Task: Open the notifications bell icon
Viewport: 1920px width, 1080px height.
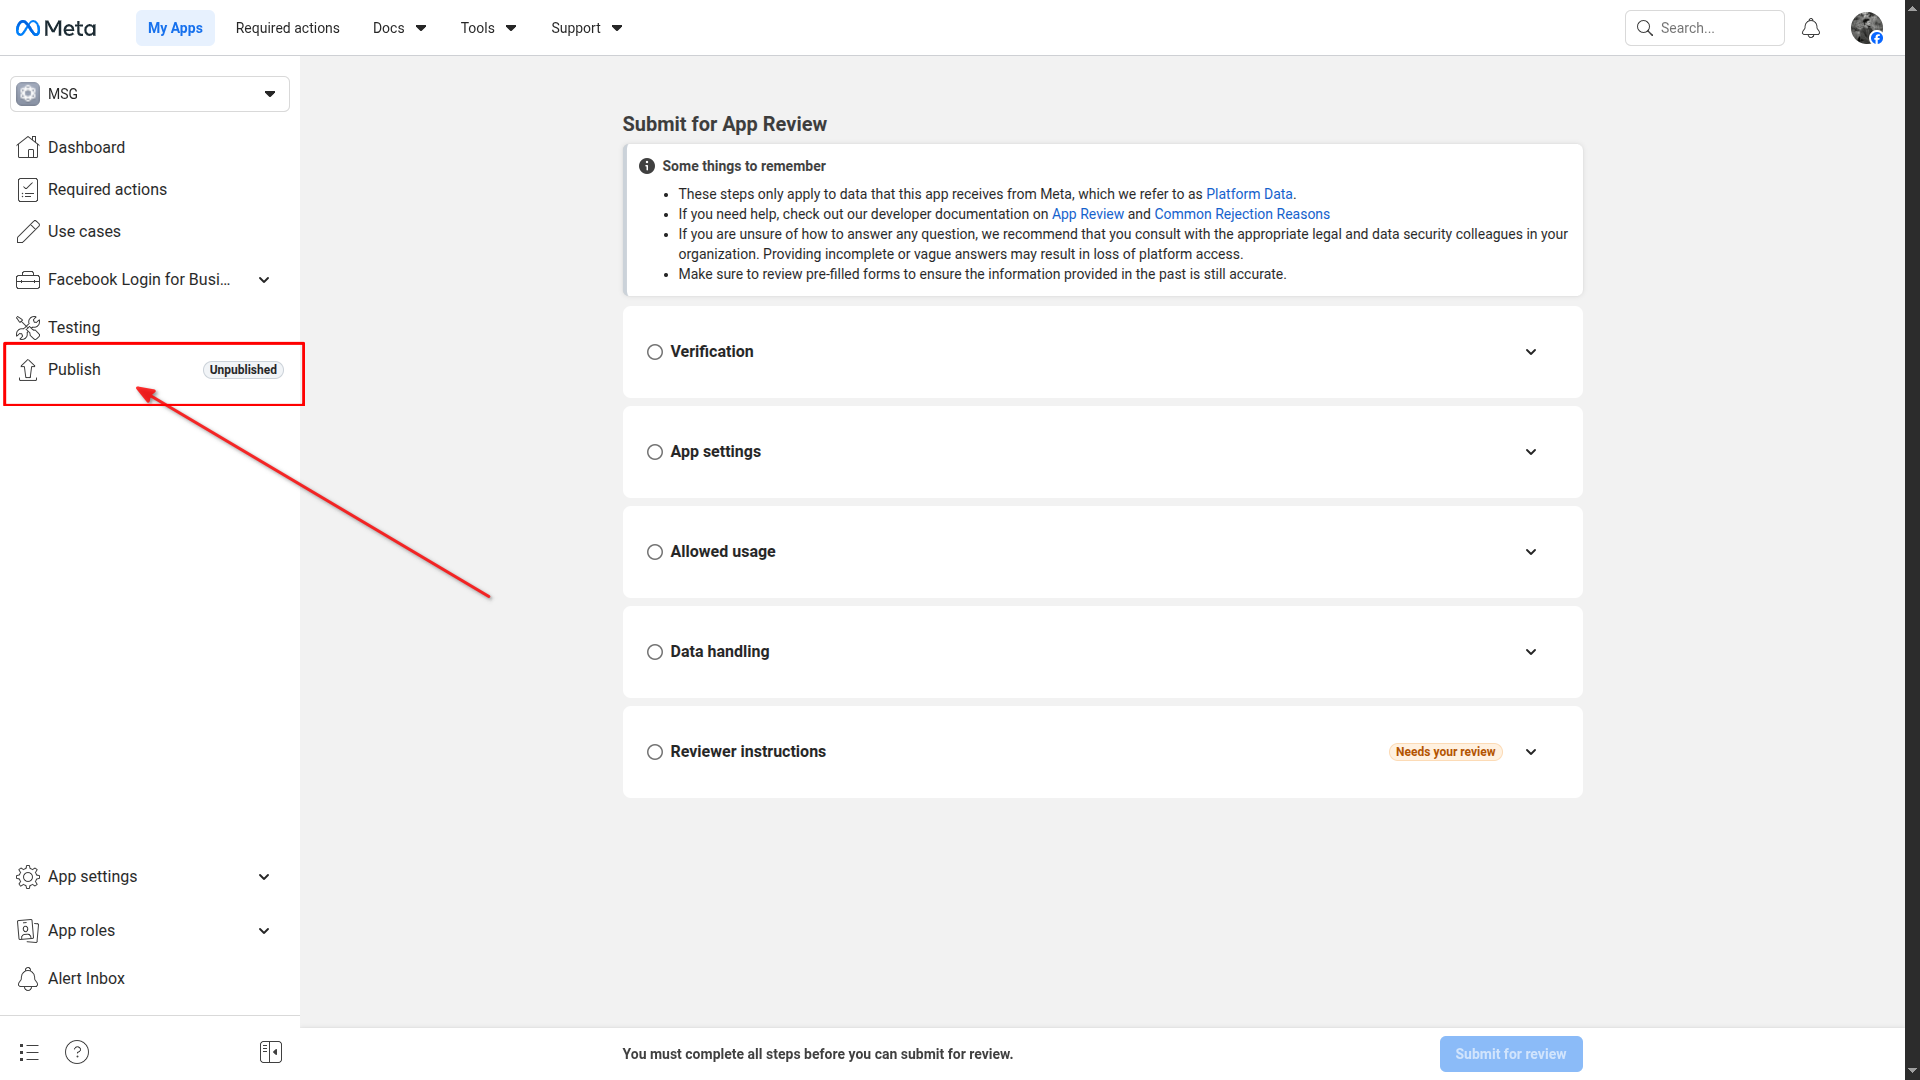Action: pyautogui.click(x=1810, y=29)
